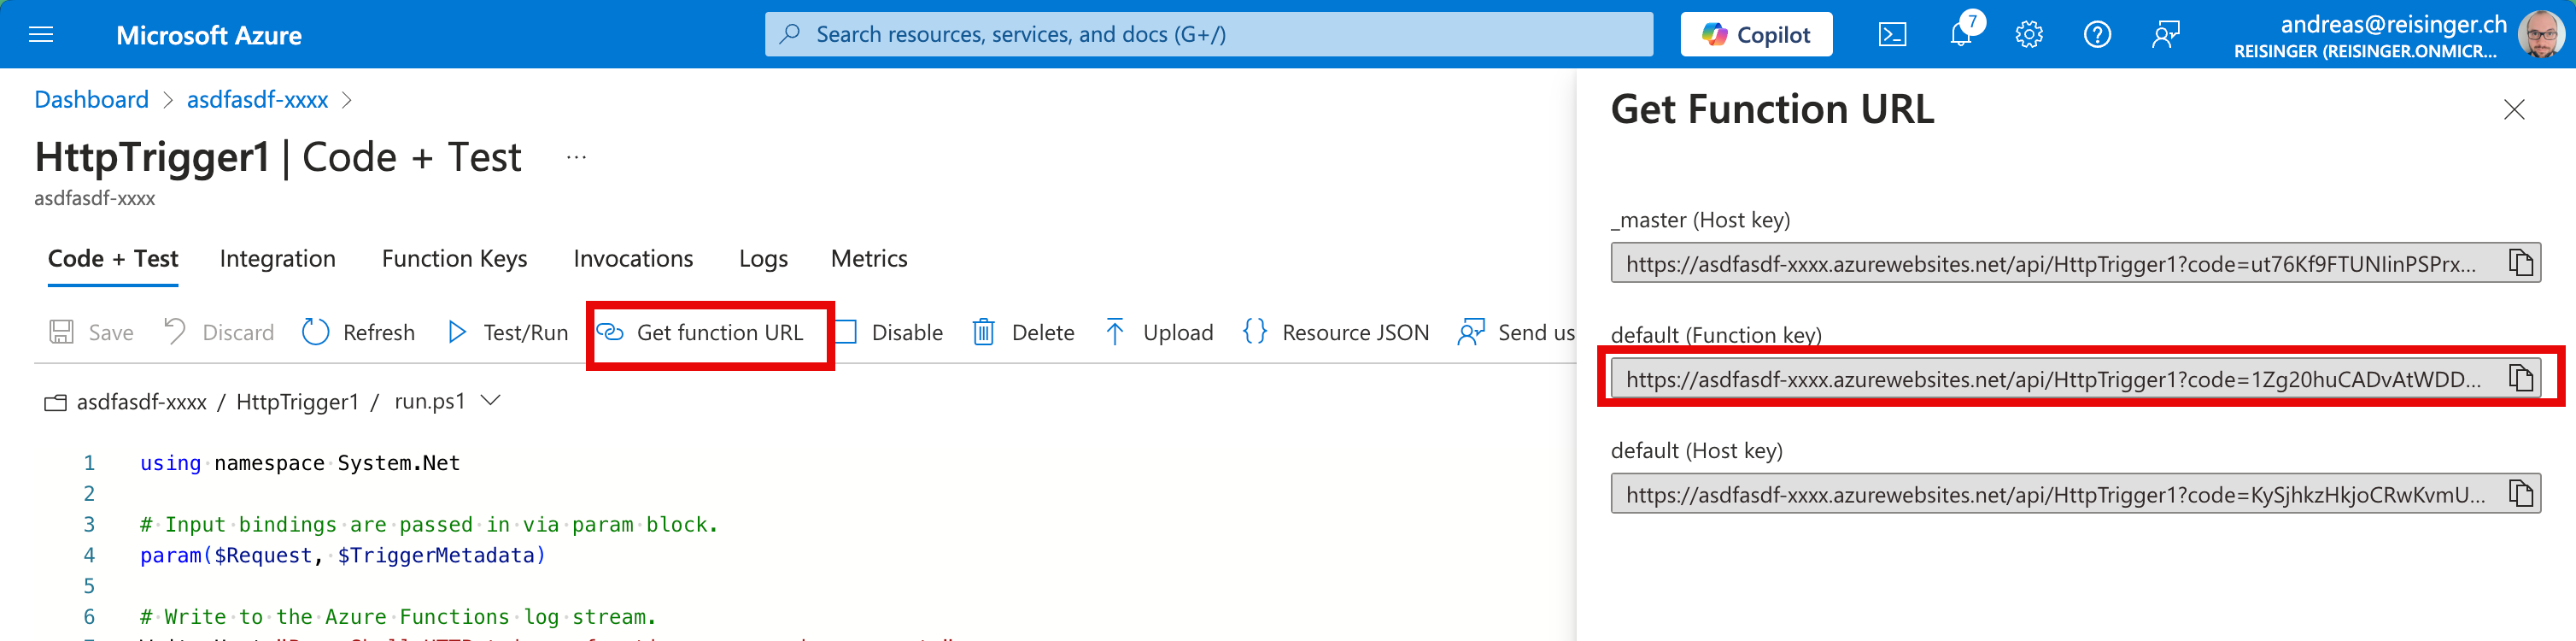Launch Cloud Shell from the top bar
The width and height of the screenshot is (2576, 641).
[x=1892, y=35]
